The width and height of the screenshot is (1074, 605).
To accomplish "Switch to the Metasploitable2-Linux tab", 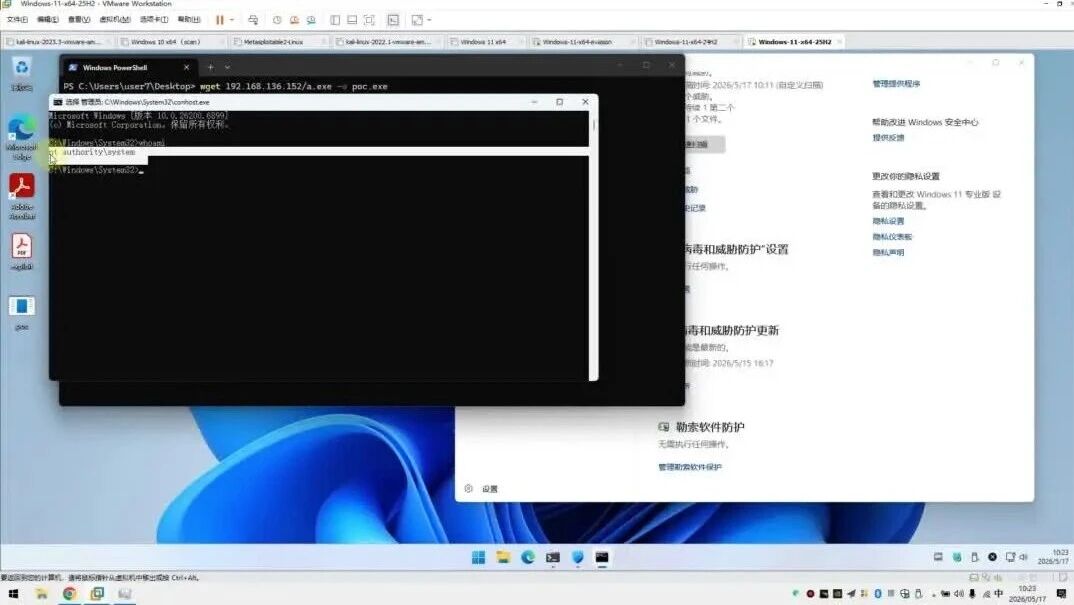I will pos(273,42).
